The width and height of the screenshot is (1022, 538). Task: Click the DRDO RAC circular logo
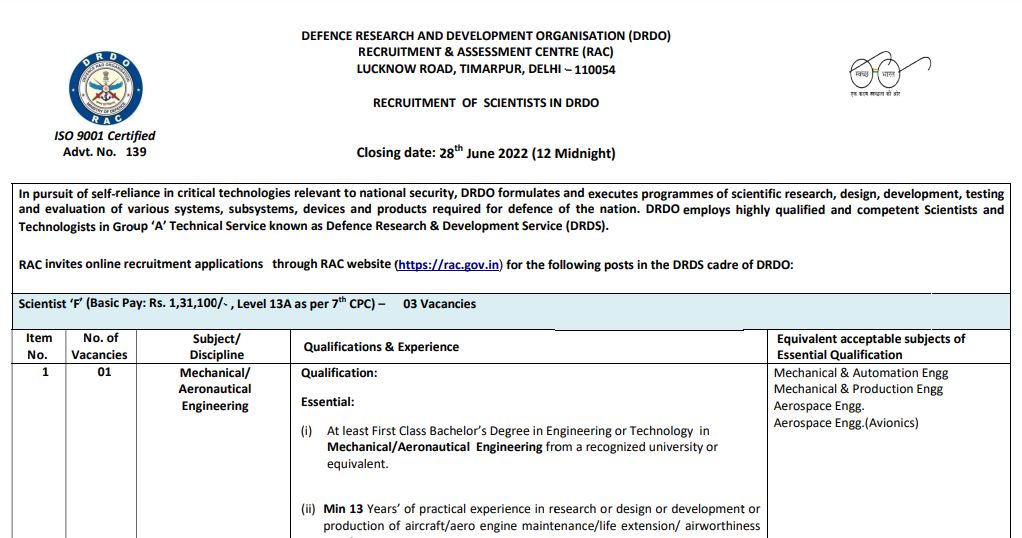(x=106, y=88)
